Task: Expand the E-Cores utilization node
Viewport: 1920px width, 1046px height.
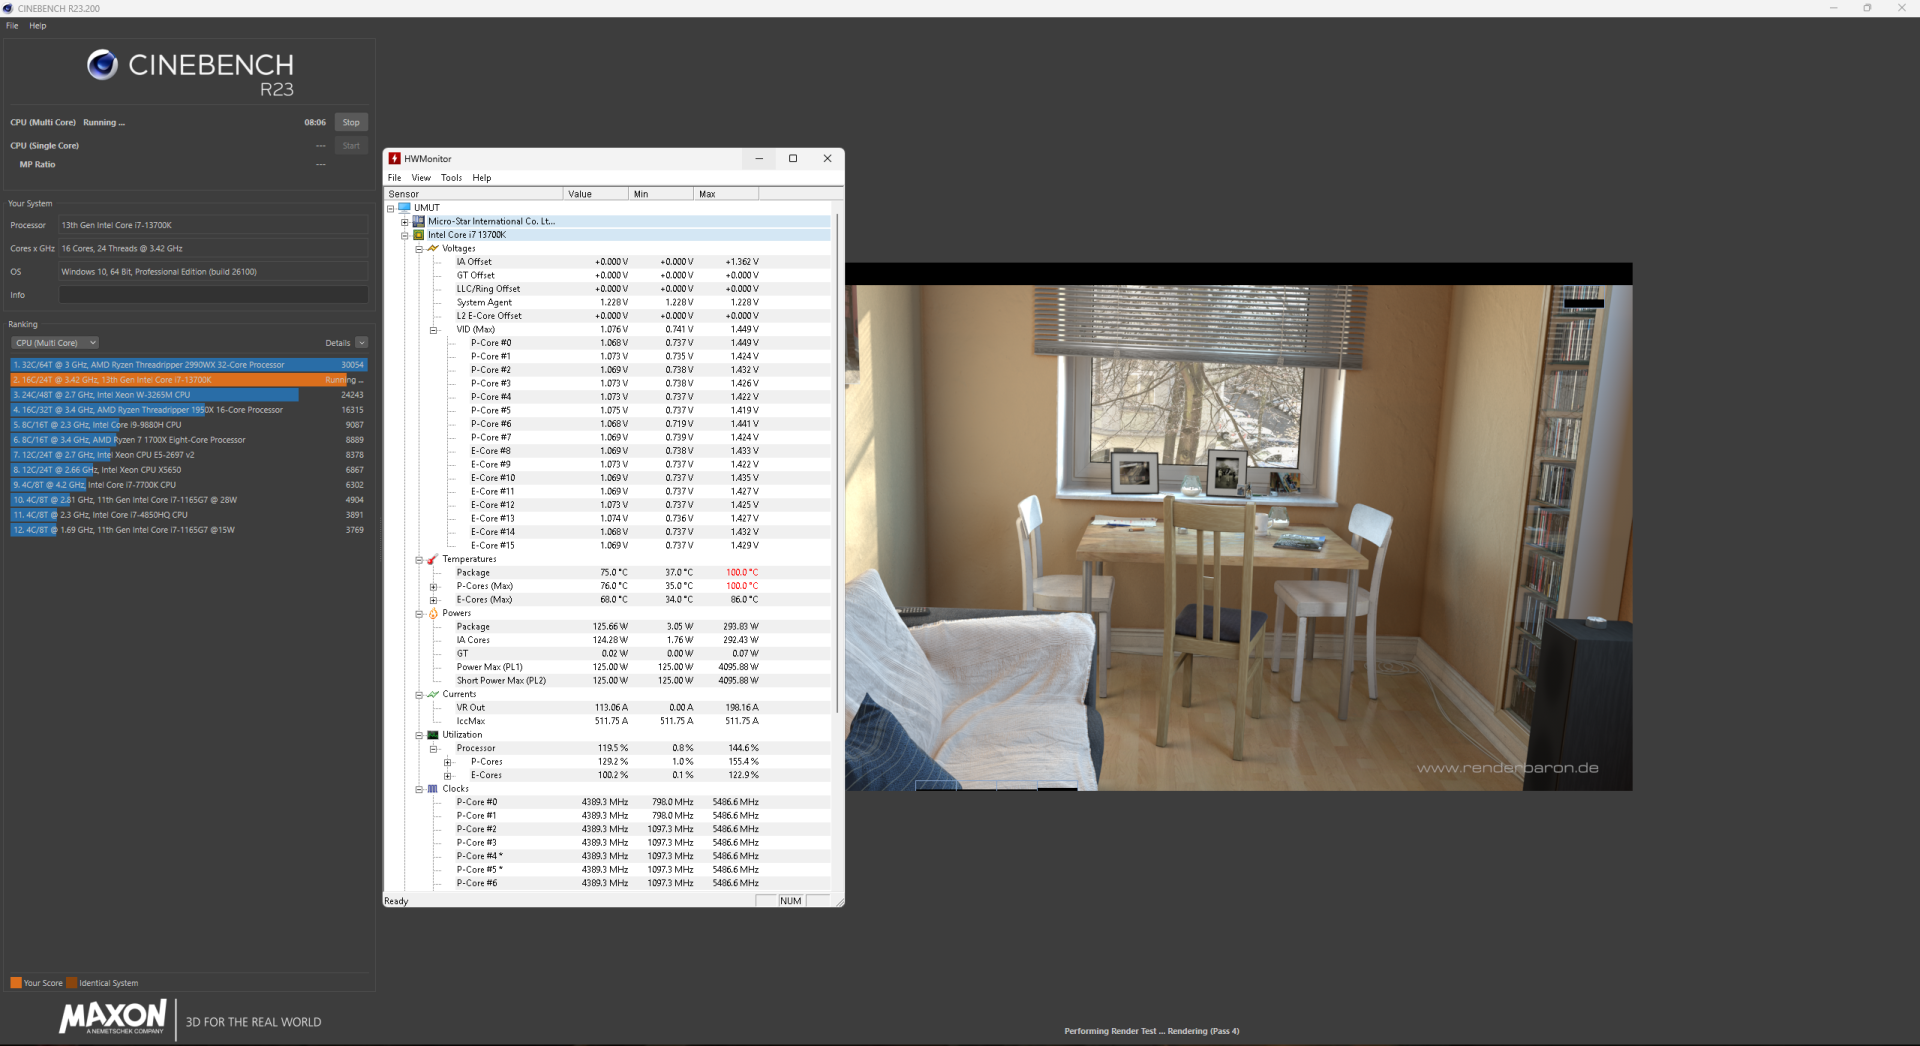Action: [x=448, y=775]
